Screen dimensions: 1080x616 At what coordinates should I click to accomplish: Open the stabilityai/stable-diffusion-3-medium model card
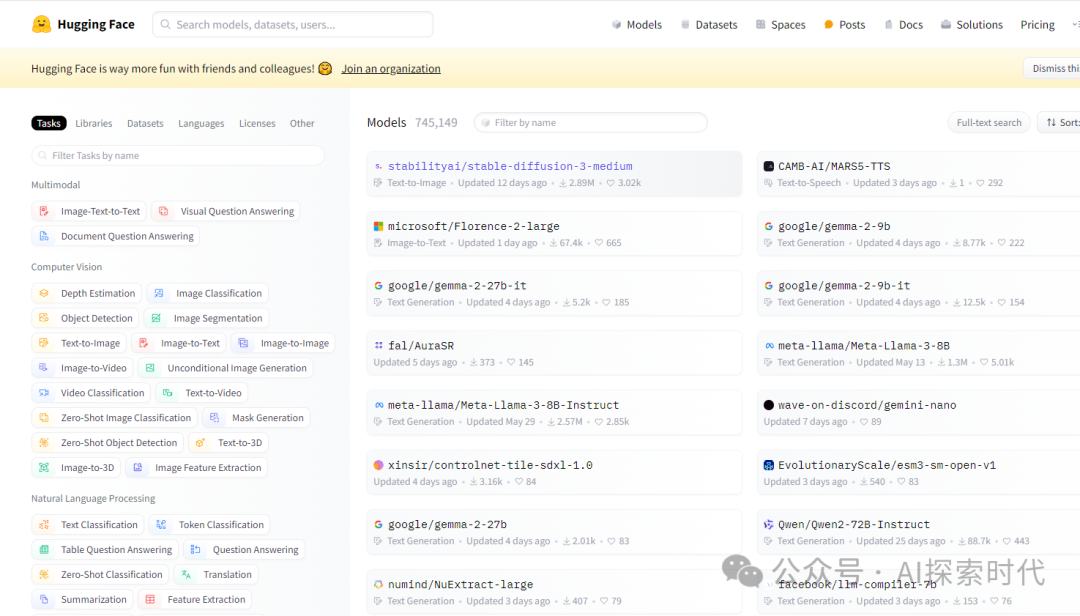pos(510,167)
